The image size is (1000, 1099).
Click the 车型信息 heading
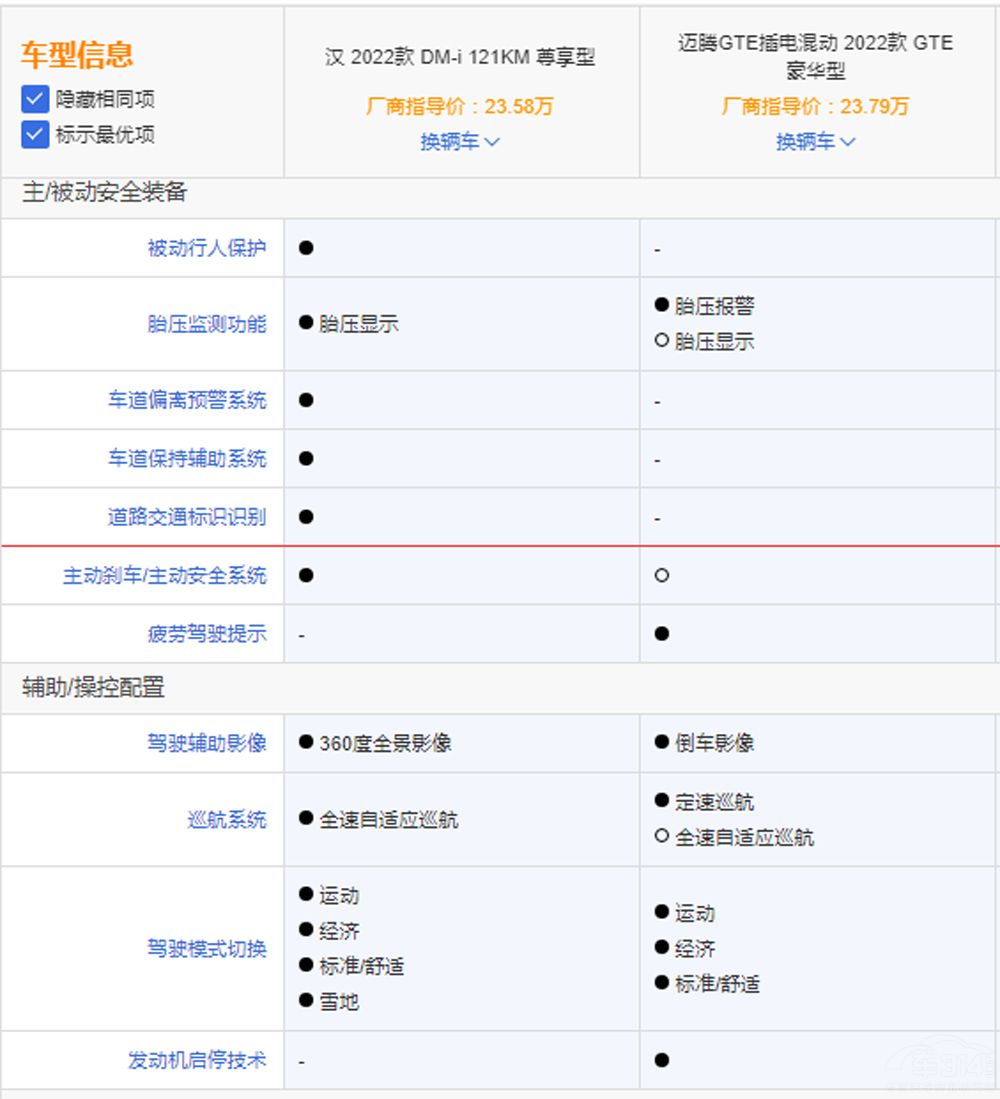coord(77,54)
